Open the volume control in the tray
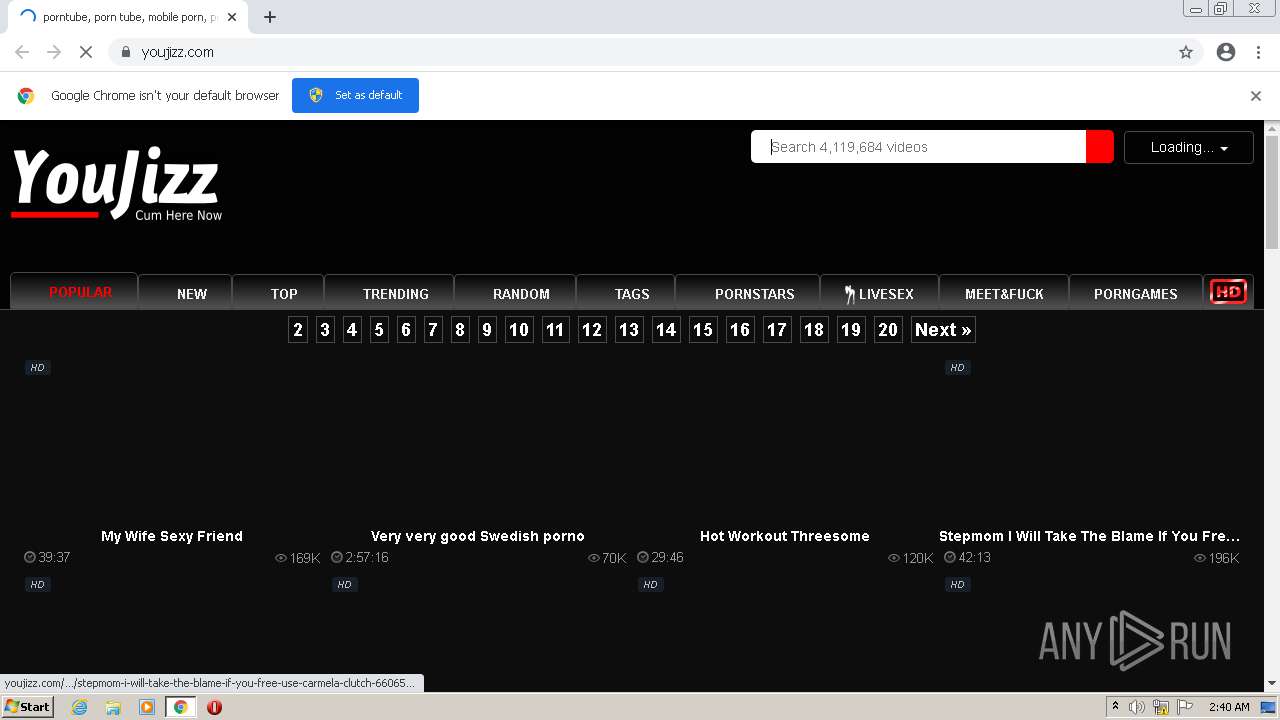The width and height of the screenshot is (1280, 720). pos(1137,707)
